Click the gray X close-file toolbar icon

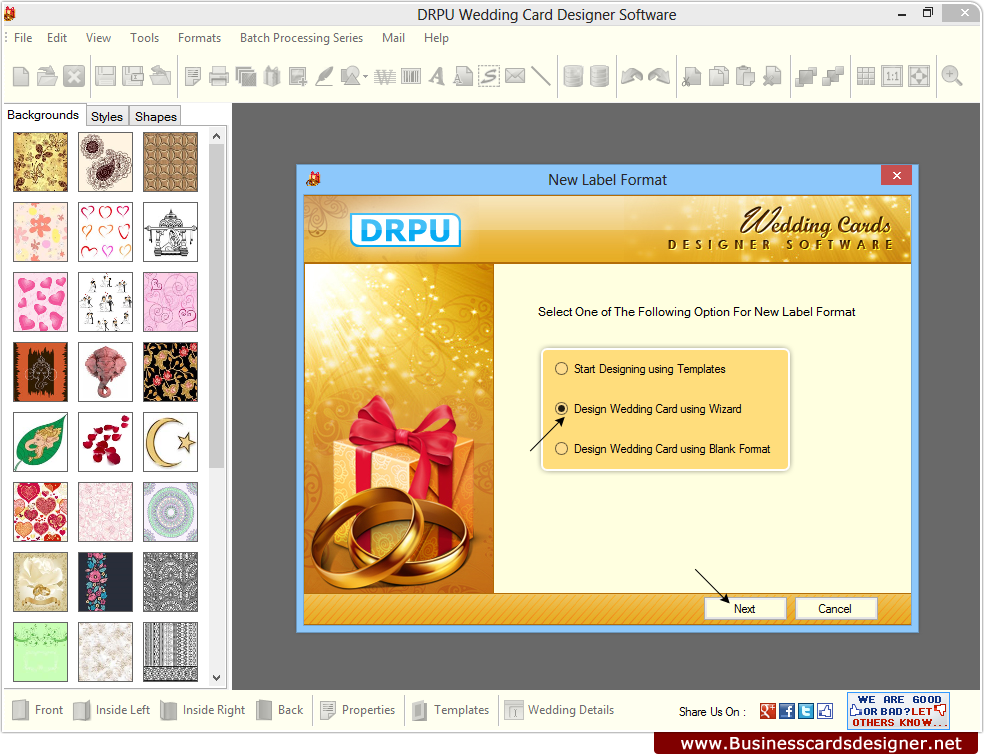point(74,77)
